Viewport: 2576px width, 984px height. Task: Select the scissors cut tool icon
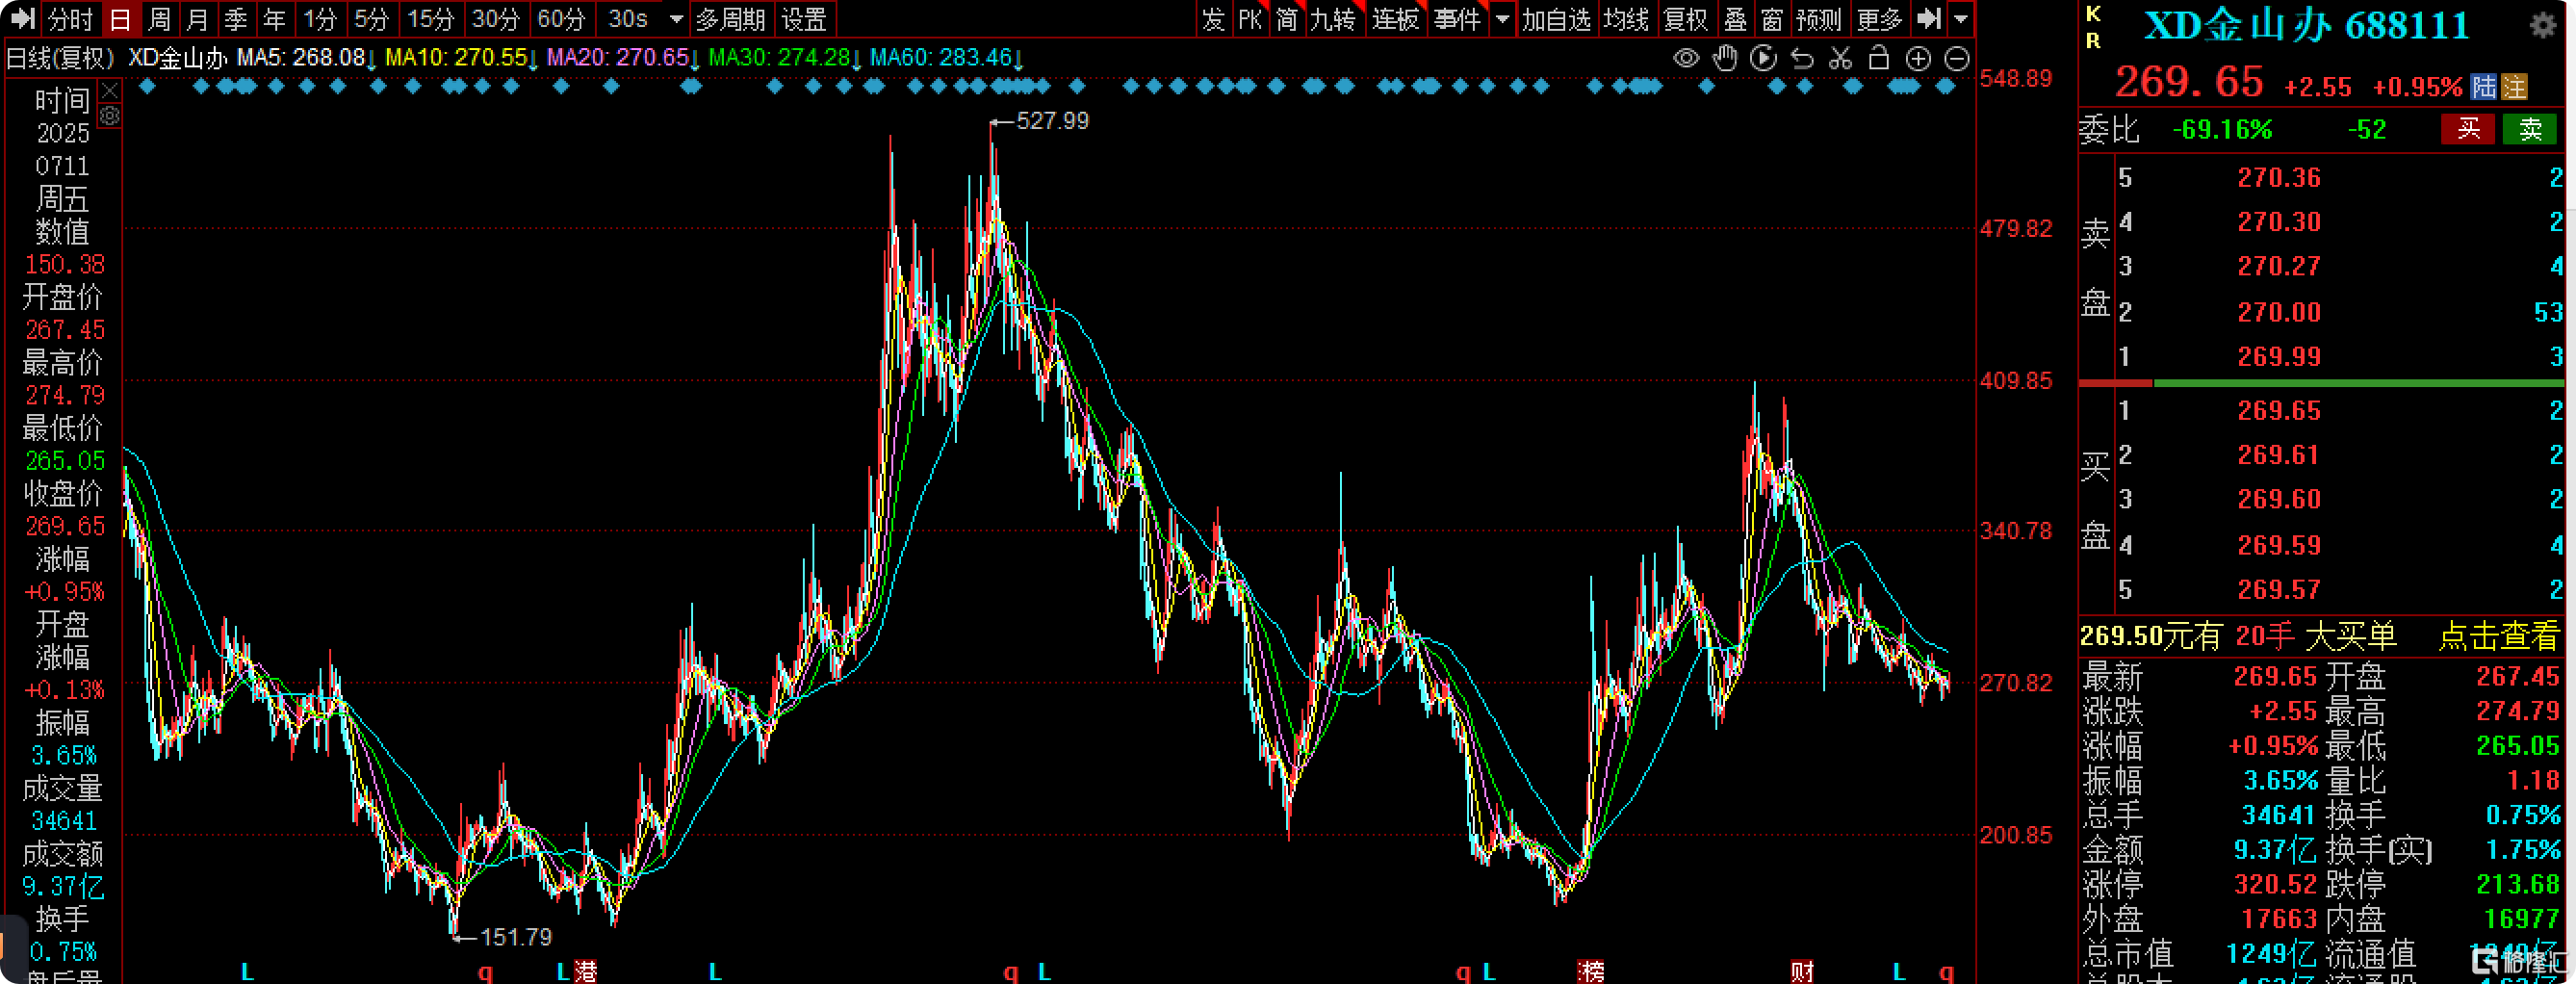1840,58
